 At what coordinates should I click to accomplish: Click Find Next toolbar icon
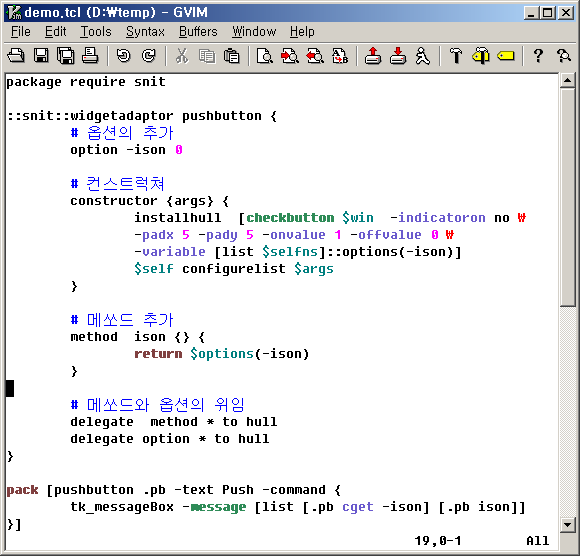coord(290,56)
